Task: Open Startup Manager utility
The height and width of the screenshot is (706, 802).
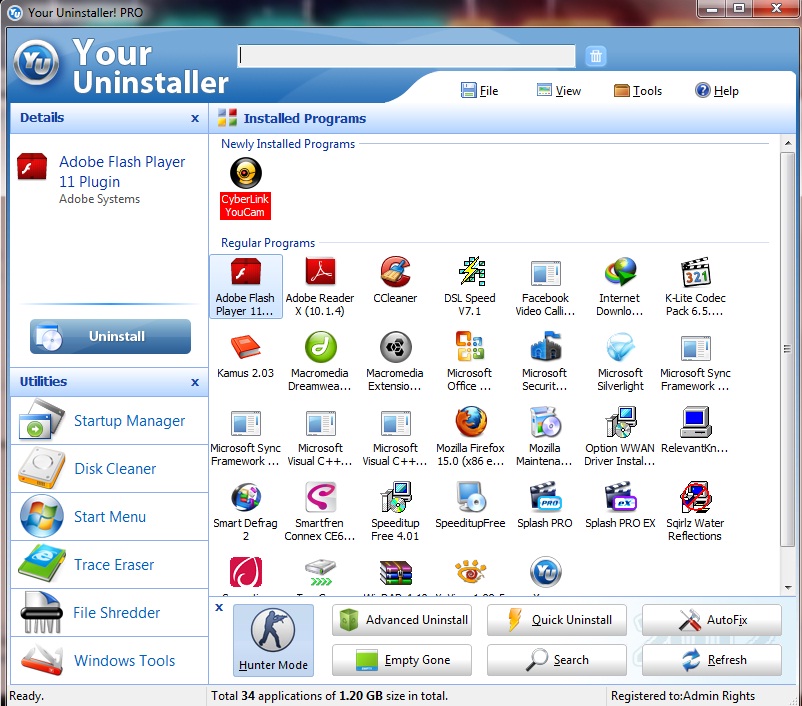Action: [109, 421]
